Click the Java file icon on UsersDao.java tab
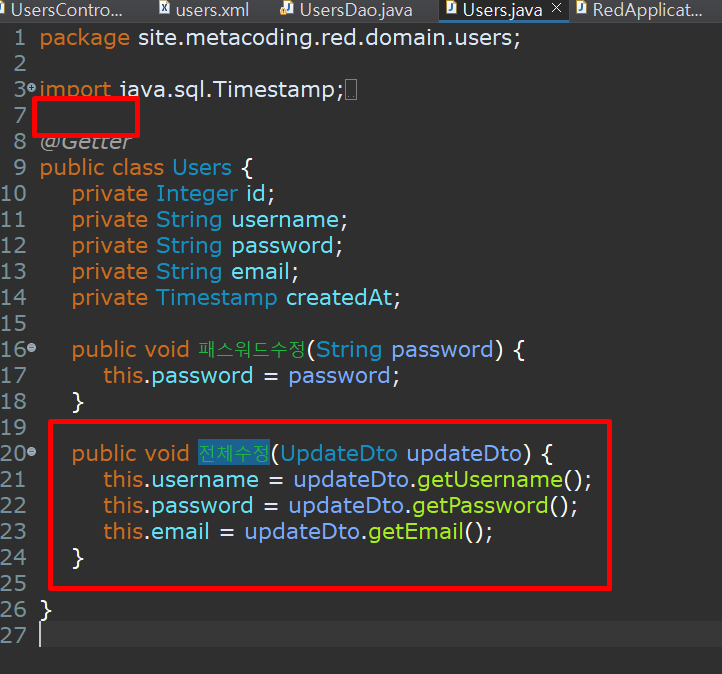722x674 pixels. [286, 8]
